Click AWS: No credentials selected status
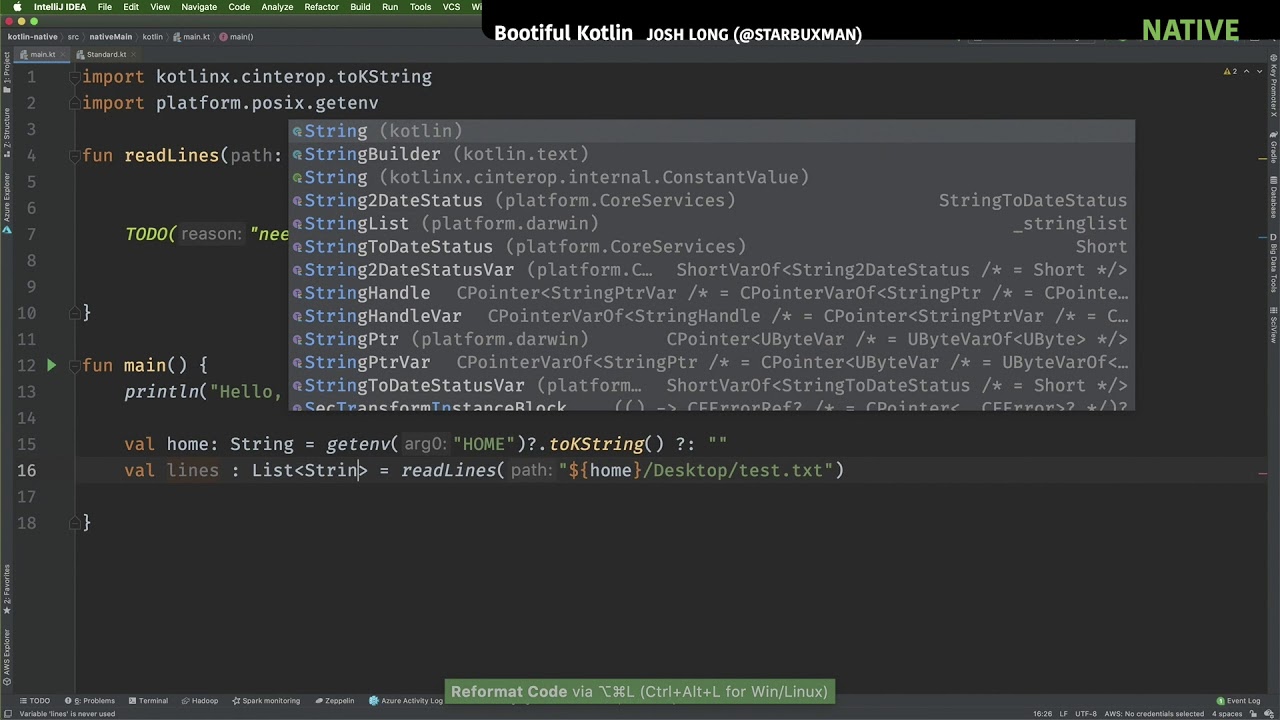1280x720 pixels. pos(1155,714)
